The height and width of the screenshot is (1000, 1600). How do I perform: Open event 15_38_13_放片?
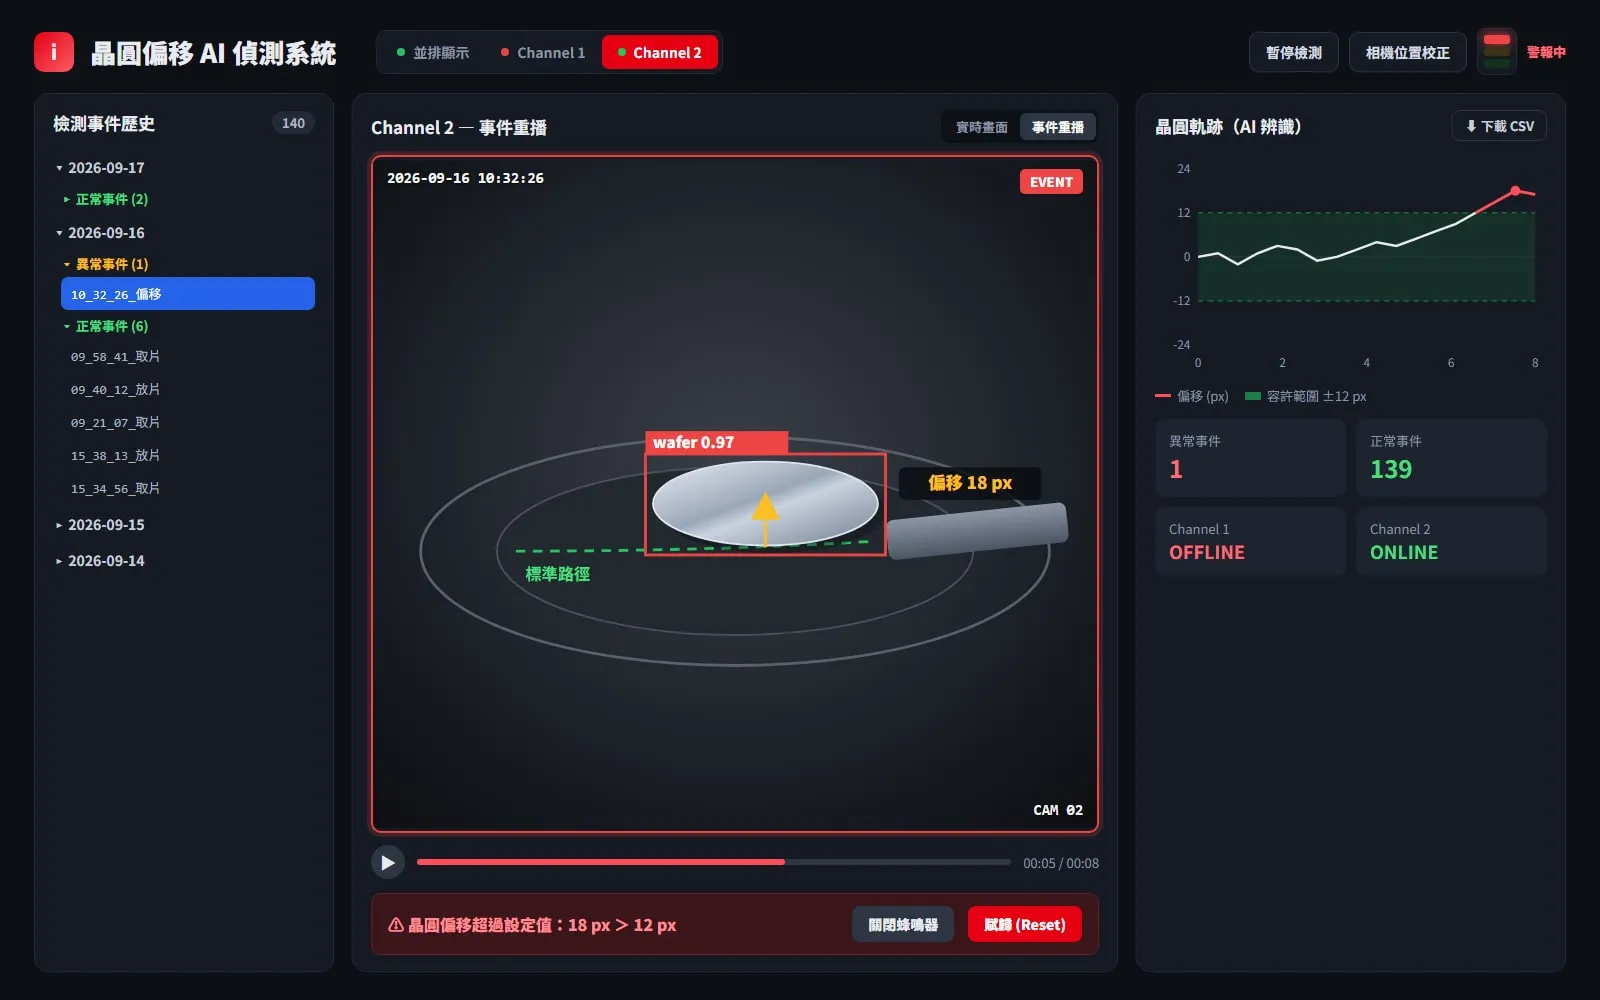188,456
